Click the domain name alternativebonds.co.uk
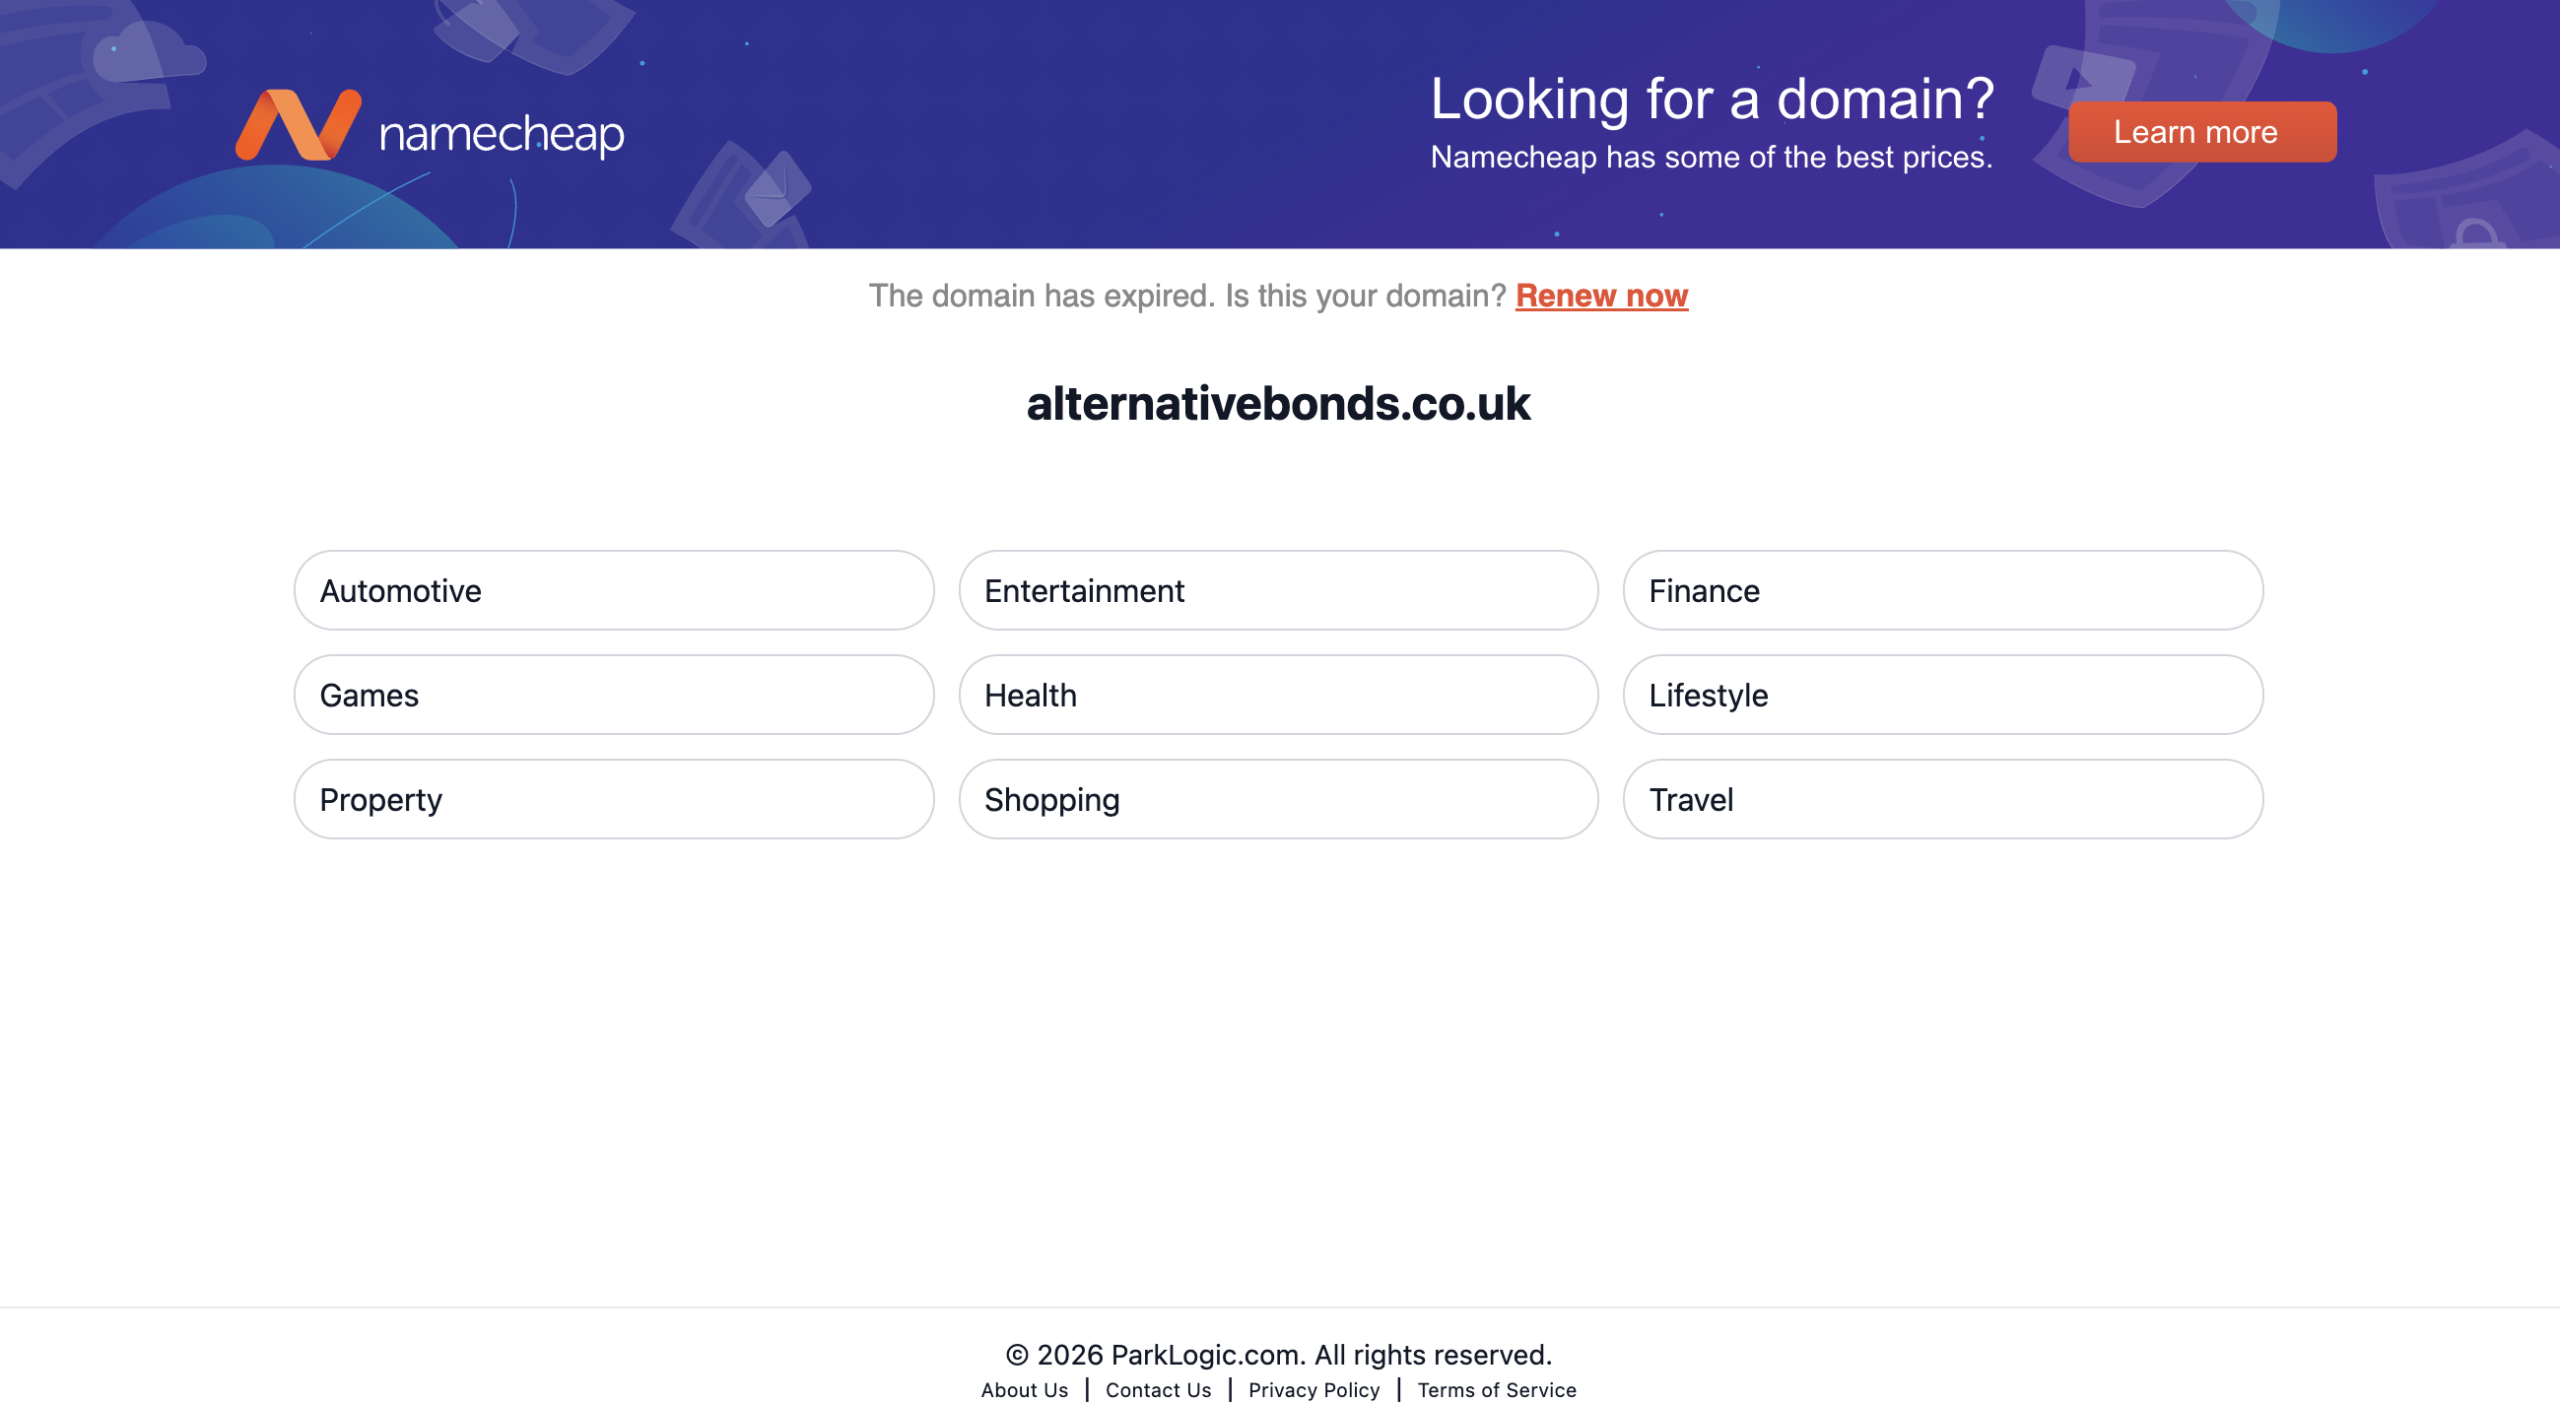2560x1403 pixels. tap(1278, 405)
